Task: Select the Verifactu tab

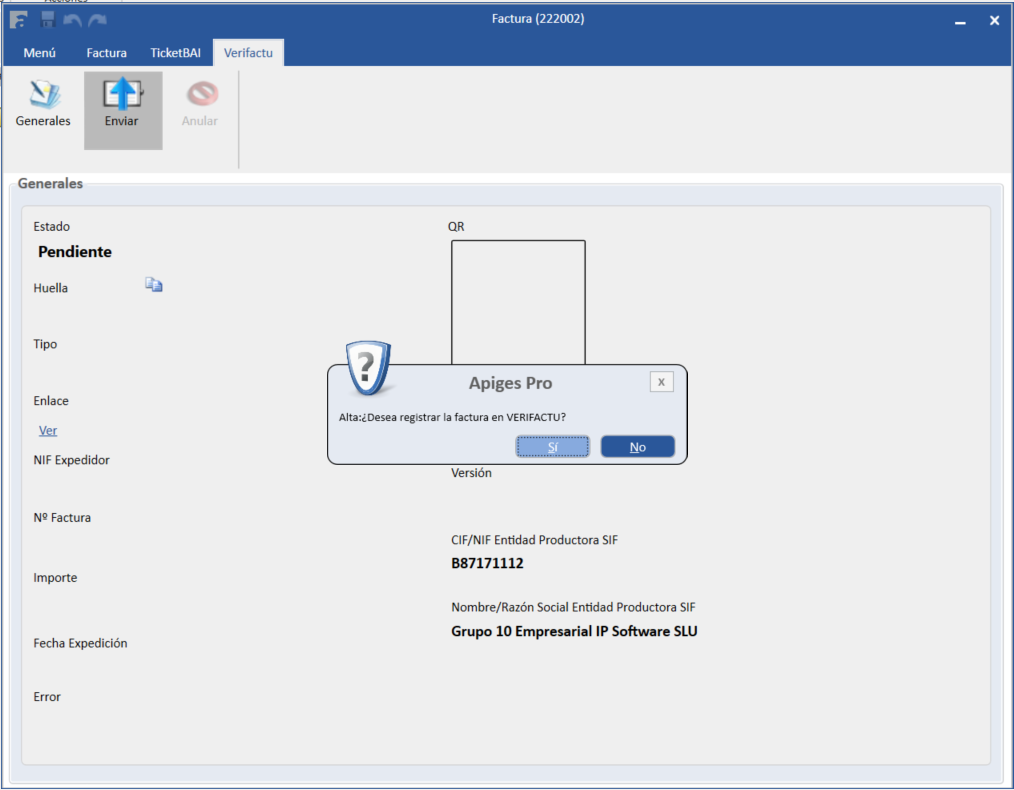Action: click(248, 53)
